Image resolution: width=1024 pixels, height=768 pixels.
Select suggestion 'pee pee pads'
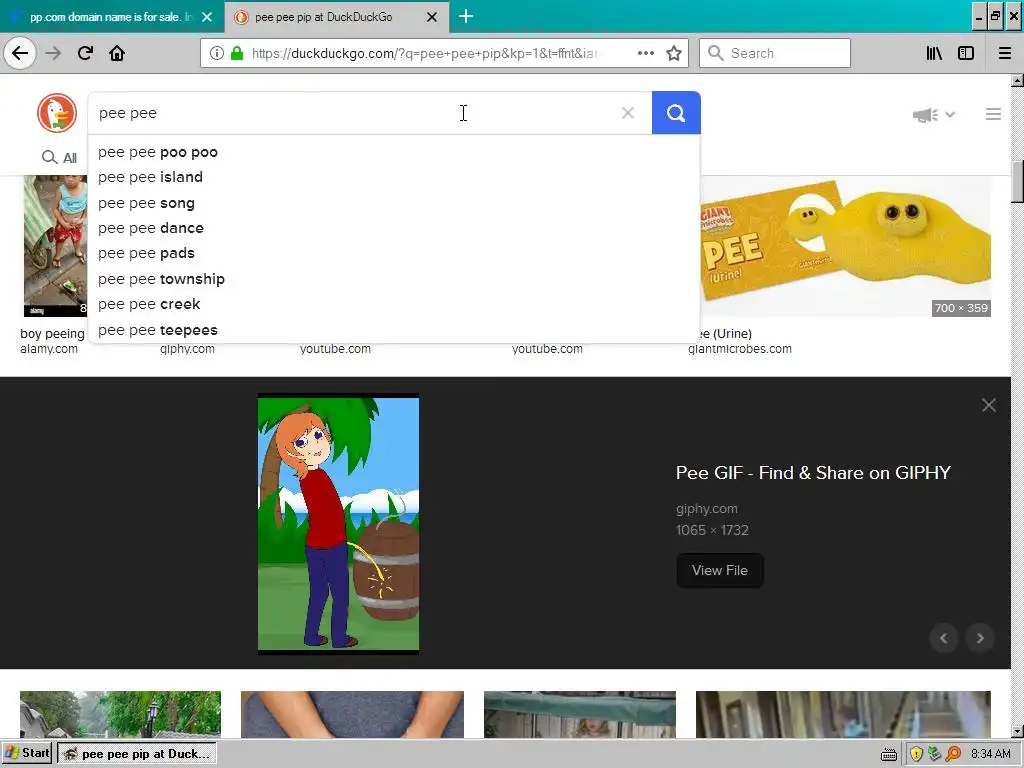(x=394, y=253)
